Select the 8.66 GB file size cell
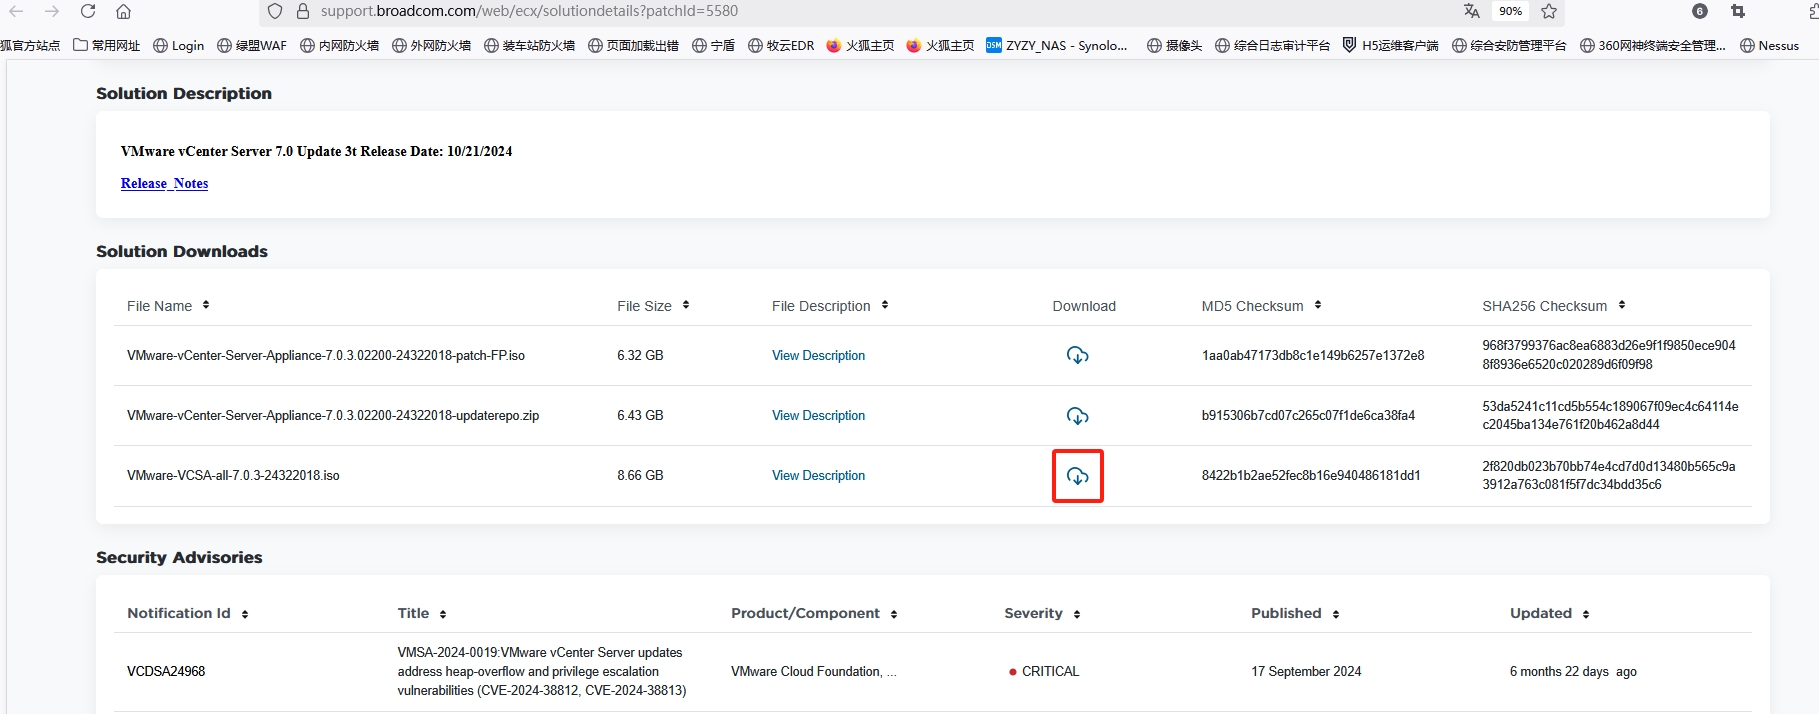Screen dimensions: 1819x714 click(x=640, y=475)
